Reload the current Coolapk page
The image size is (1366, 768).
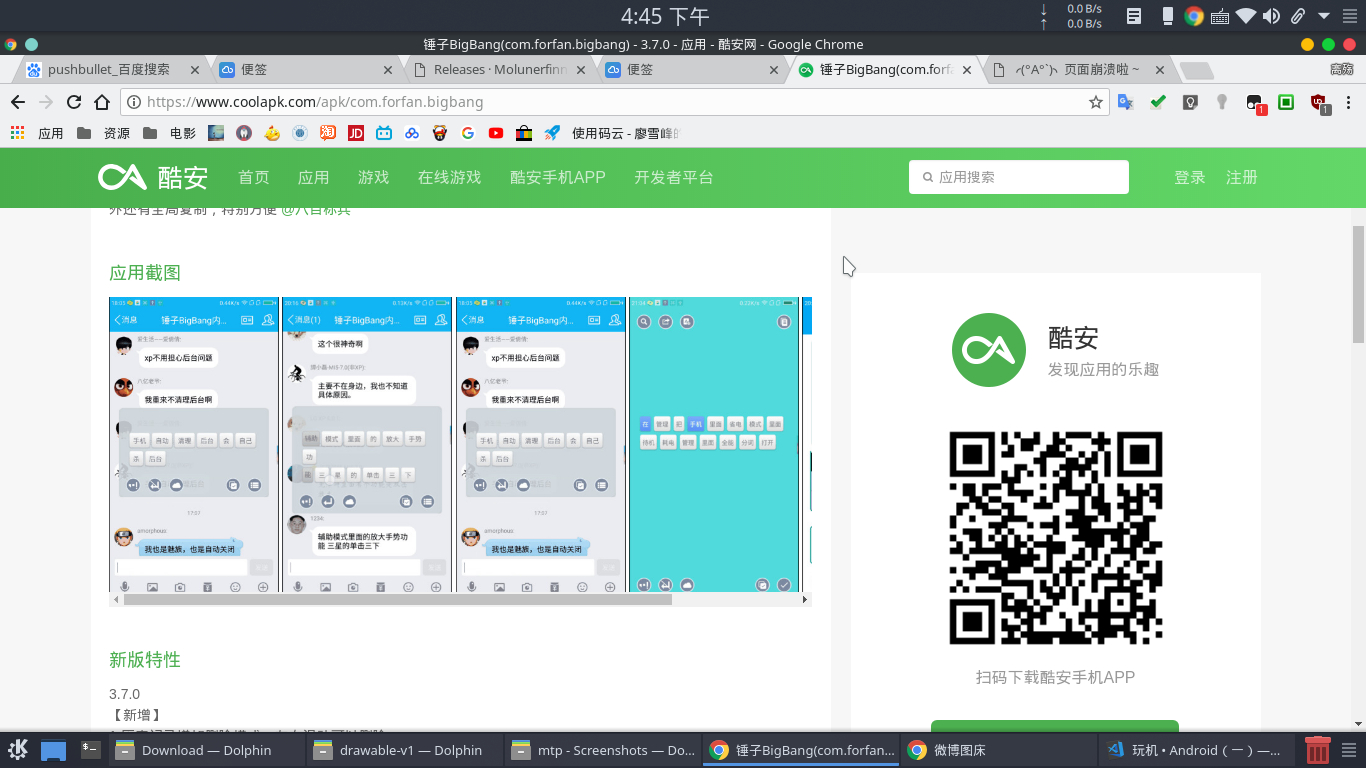coord(74,102)
